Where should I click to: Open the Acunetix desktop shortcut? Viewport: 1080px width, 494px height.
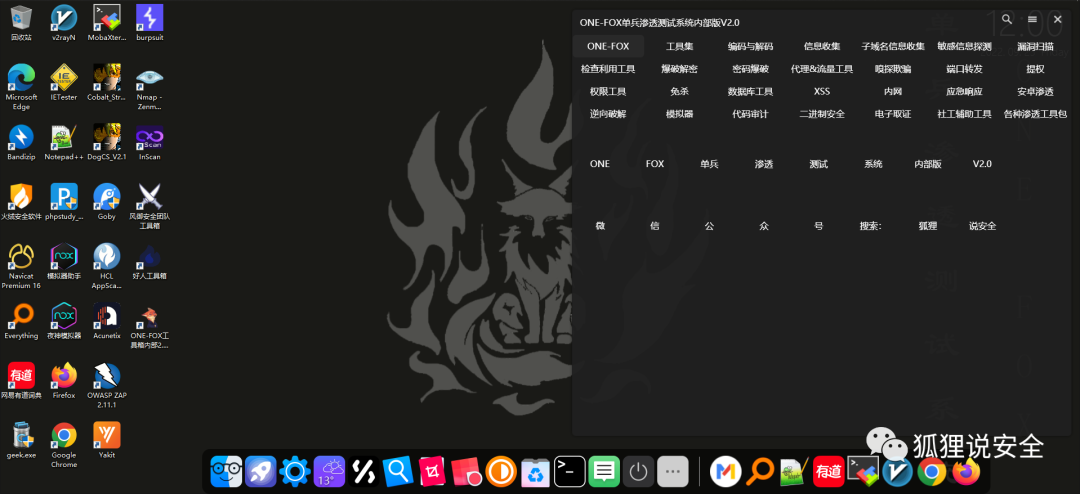(107, 321)
